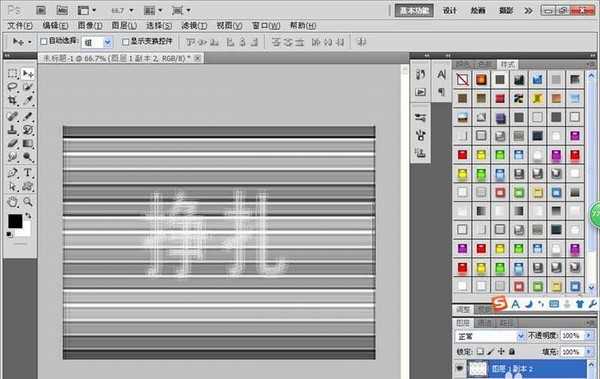
Task: Select the Eyedropper tool
Action: point(28,101)
